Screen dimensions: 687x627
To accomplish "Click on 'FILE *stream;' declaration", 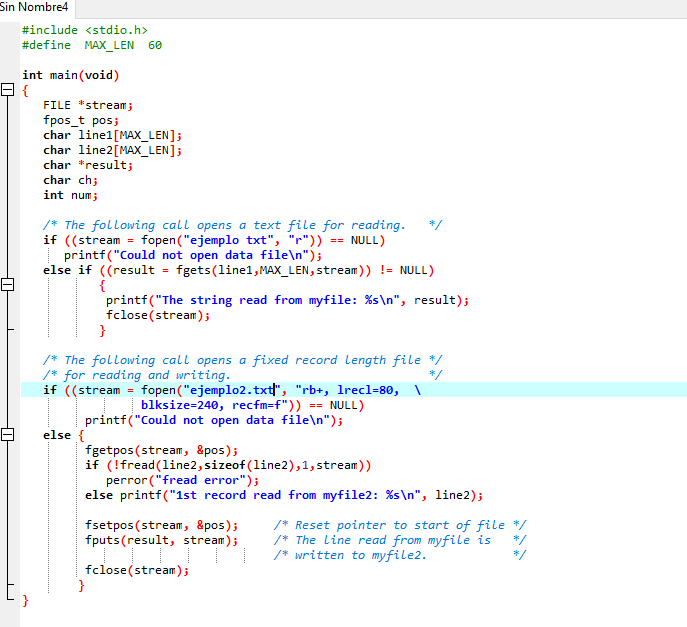I will click(x=88, y=105).
